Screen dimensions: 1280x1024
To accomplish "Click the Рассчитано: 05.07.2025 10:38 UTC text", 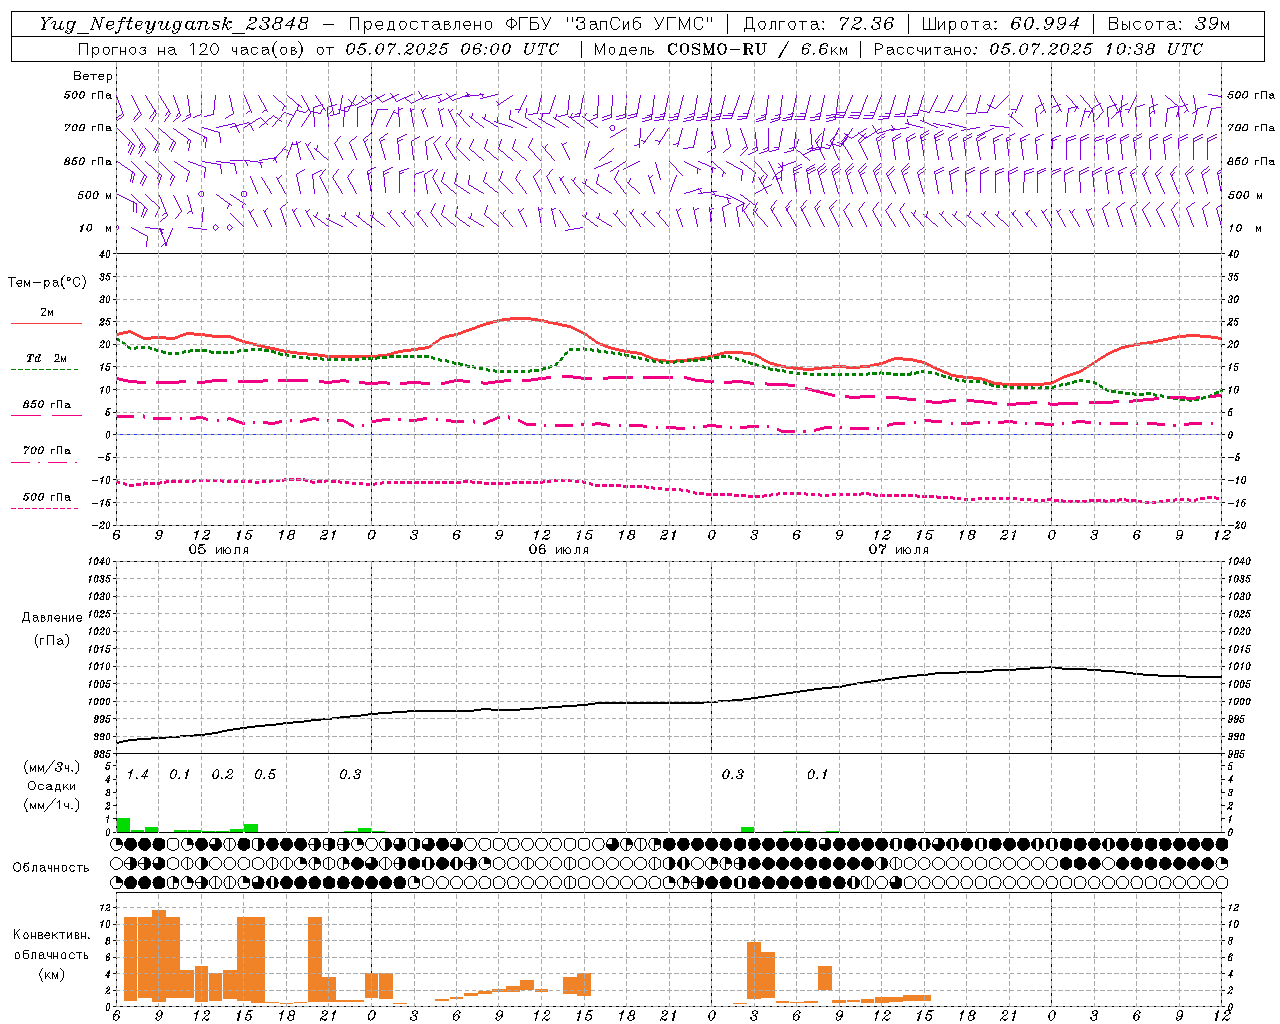I will (1038, 49).
